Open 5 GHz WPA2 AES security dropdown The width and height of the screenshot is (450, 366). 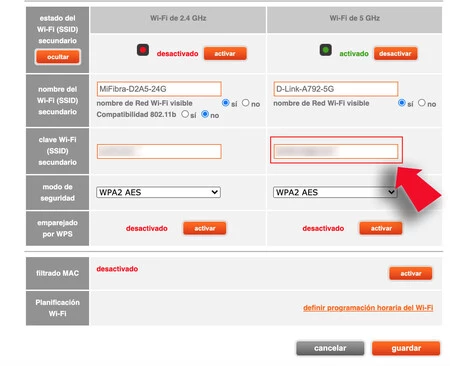point(335,192)
